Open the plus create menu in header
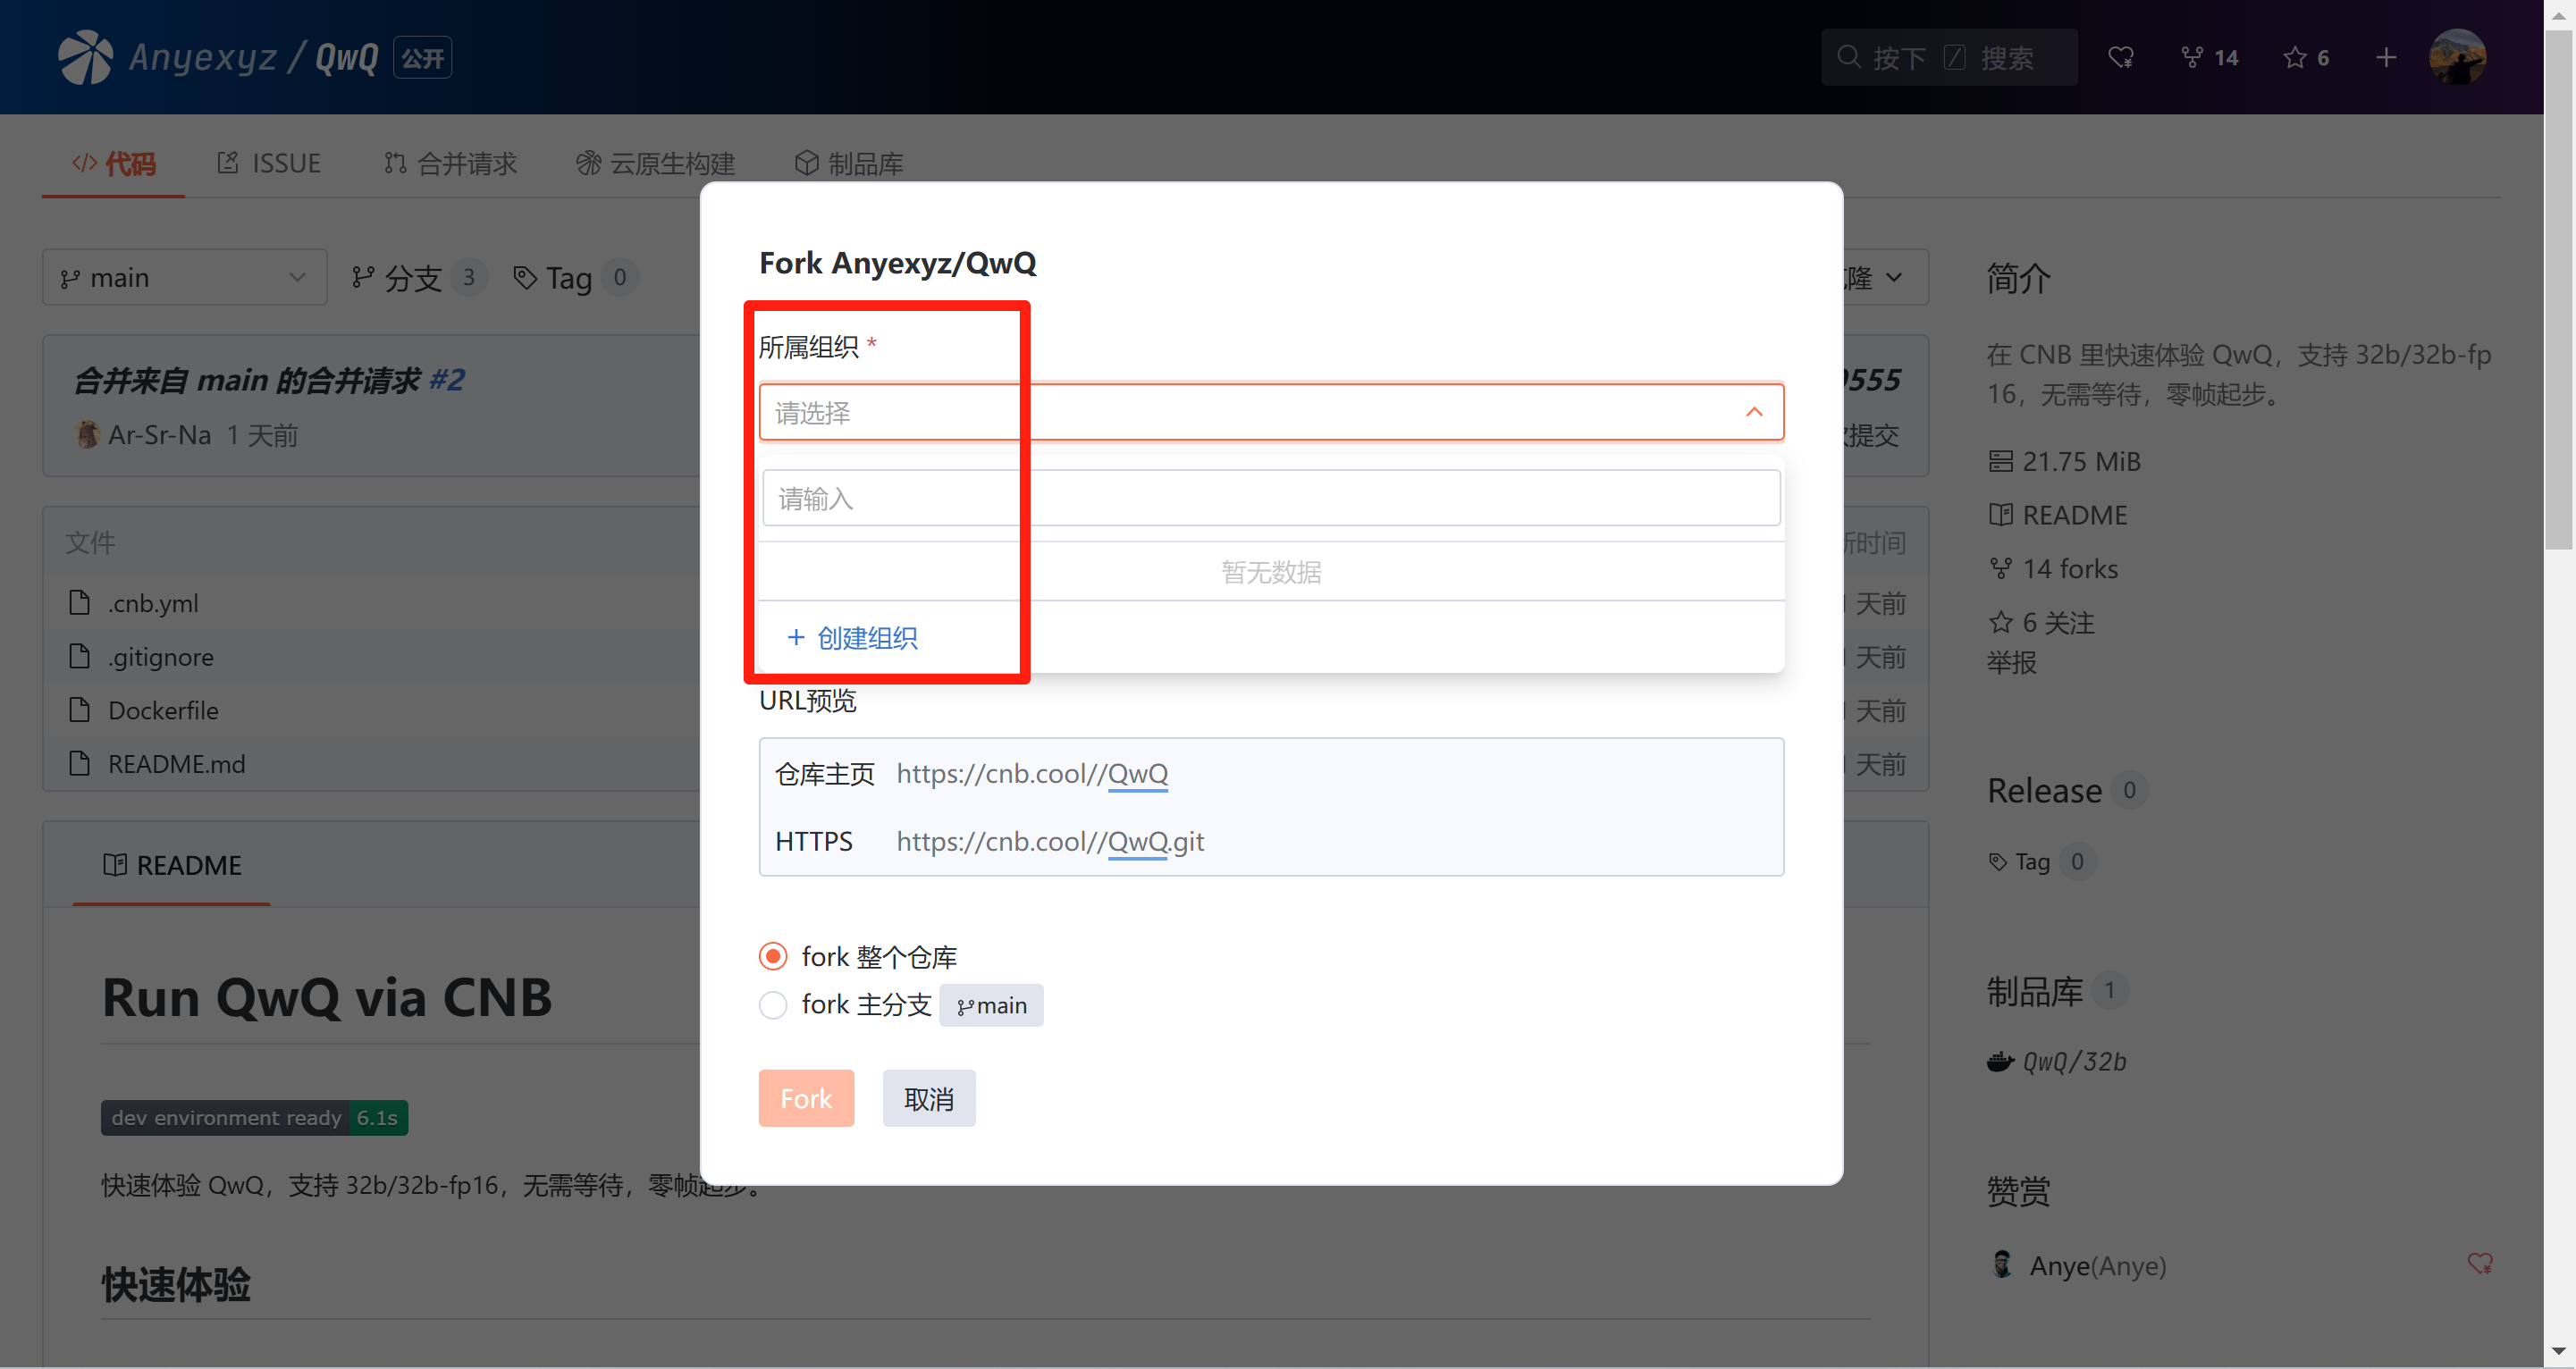Screen dimensions: 2576x1369 click(2386, 57)
